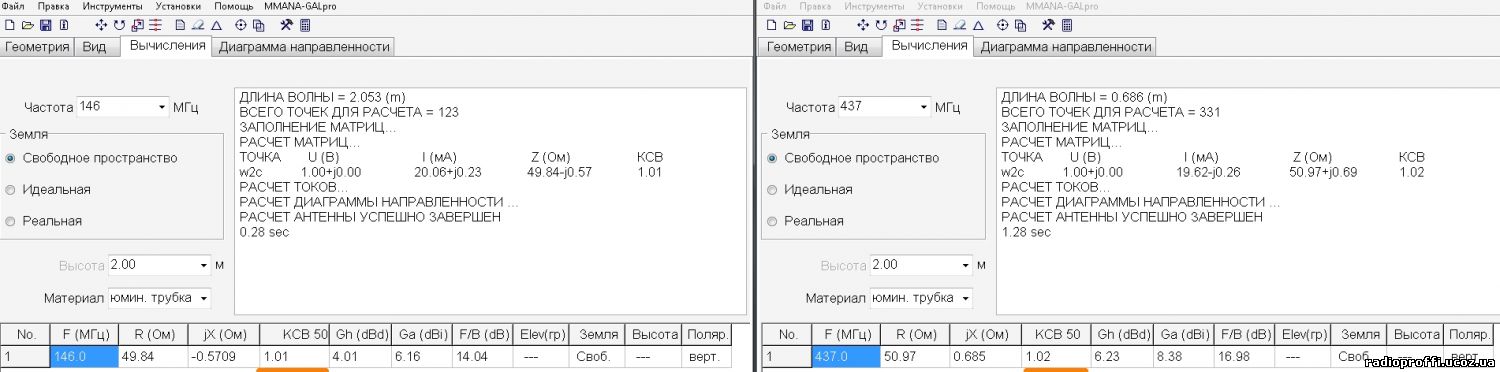Open Диаграмма направленности tab in left window
1500x372 pixels.
[304, 47]
